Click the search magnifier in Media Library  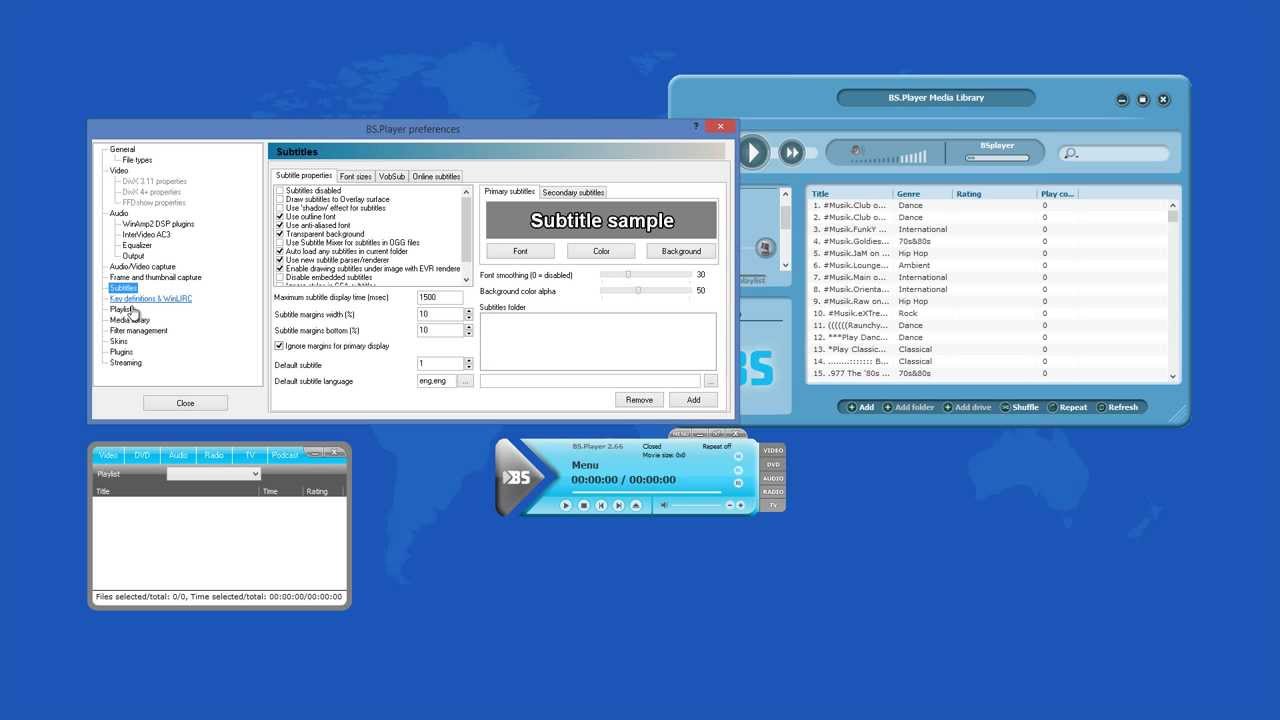pyautogui.click(x=1071, y=154)
